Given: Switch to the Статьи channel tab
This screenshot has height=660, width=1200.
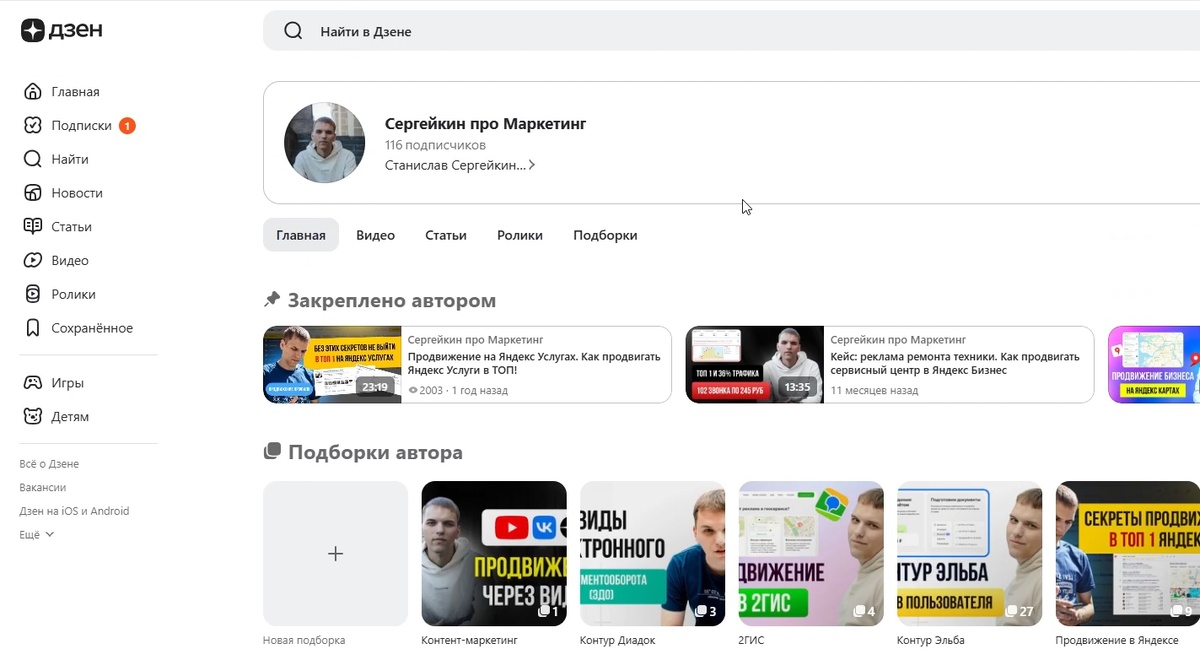Looking at the screenshot, I should coord(446,235).
